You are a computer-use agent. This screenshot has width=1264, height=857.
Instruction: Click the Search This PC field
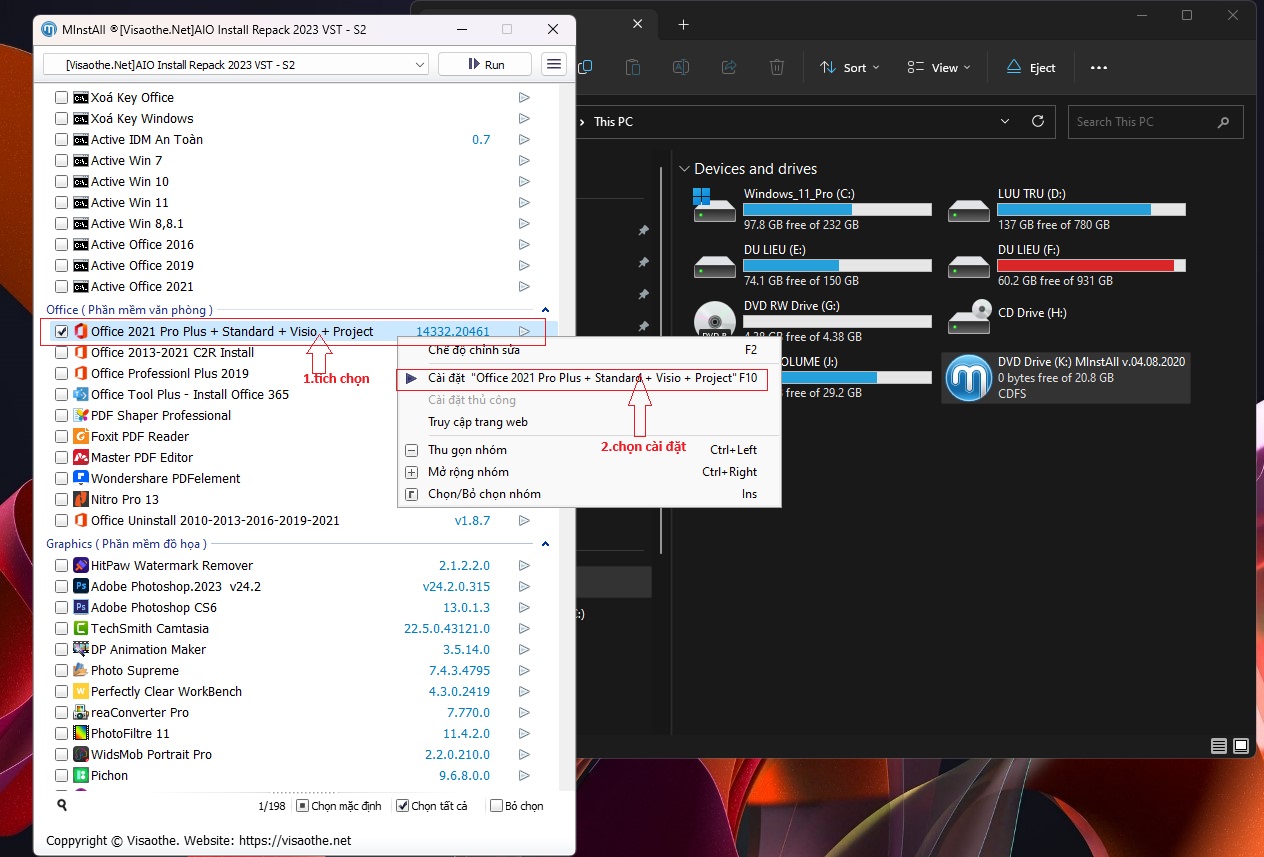pyautogui.click(x=1156, y=122)
